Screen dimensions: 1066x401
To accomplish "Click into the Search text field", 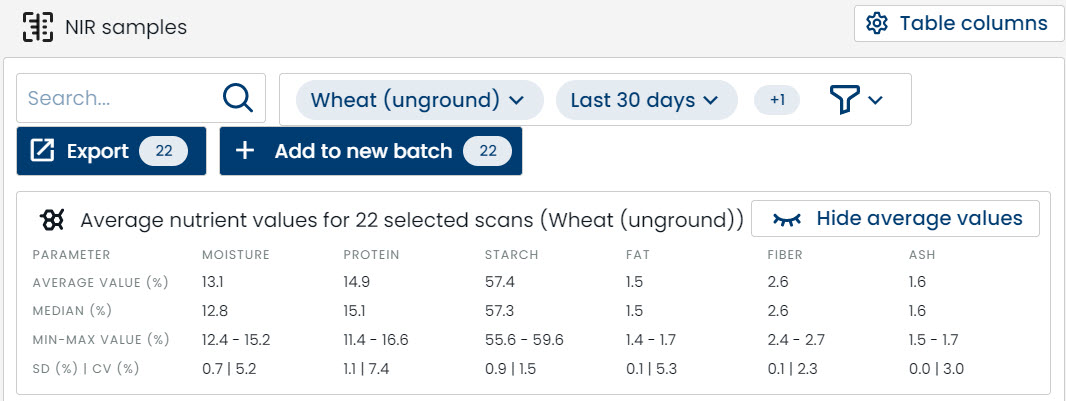I will 120,99.
